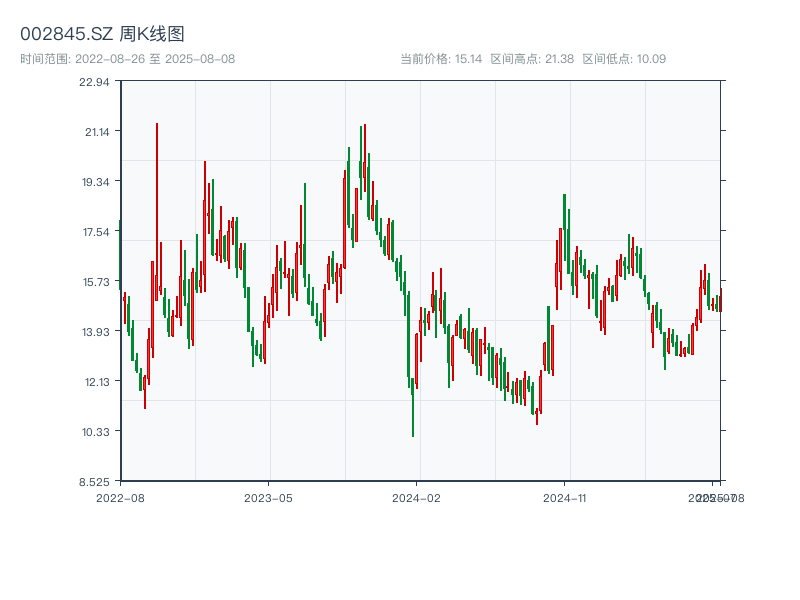This screenshot has height=600, width=800.
Task: Click the chart title 002845.SZ 周K线图
Action: pyautogui.click(x=102, y=34)
